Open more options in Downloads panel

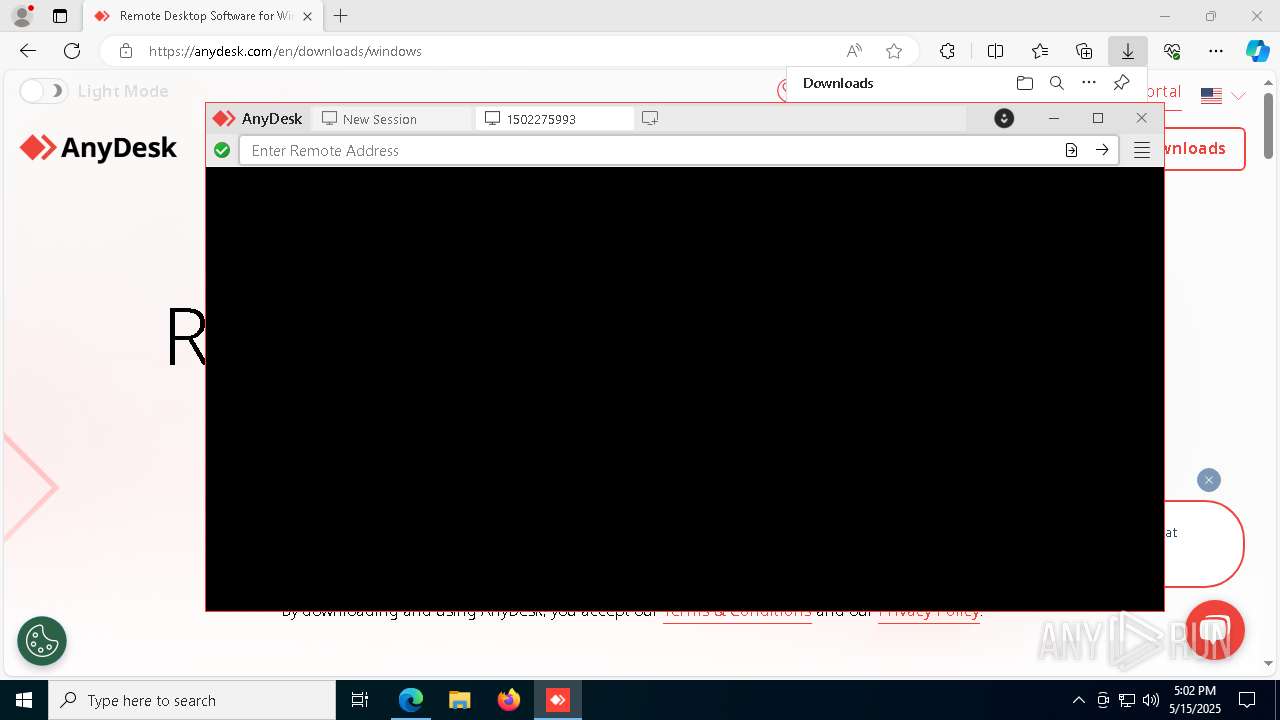tap(1089, 83)
